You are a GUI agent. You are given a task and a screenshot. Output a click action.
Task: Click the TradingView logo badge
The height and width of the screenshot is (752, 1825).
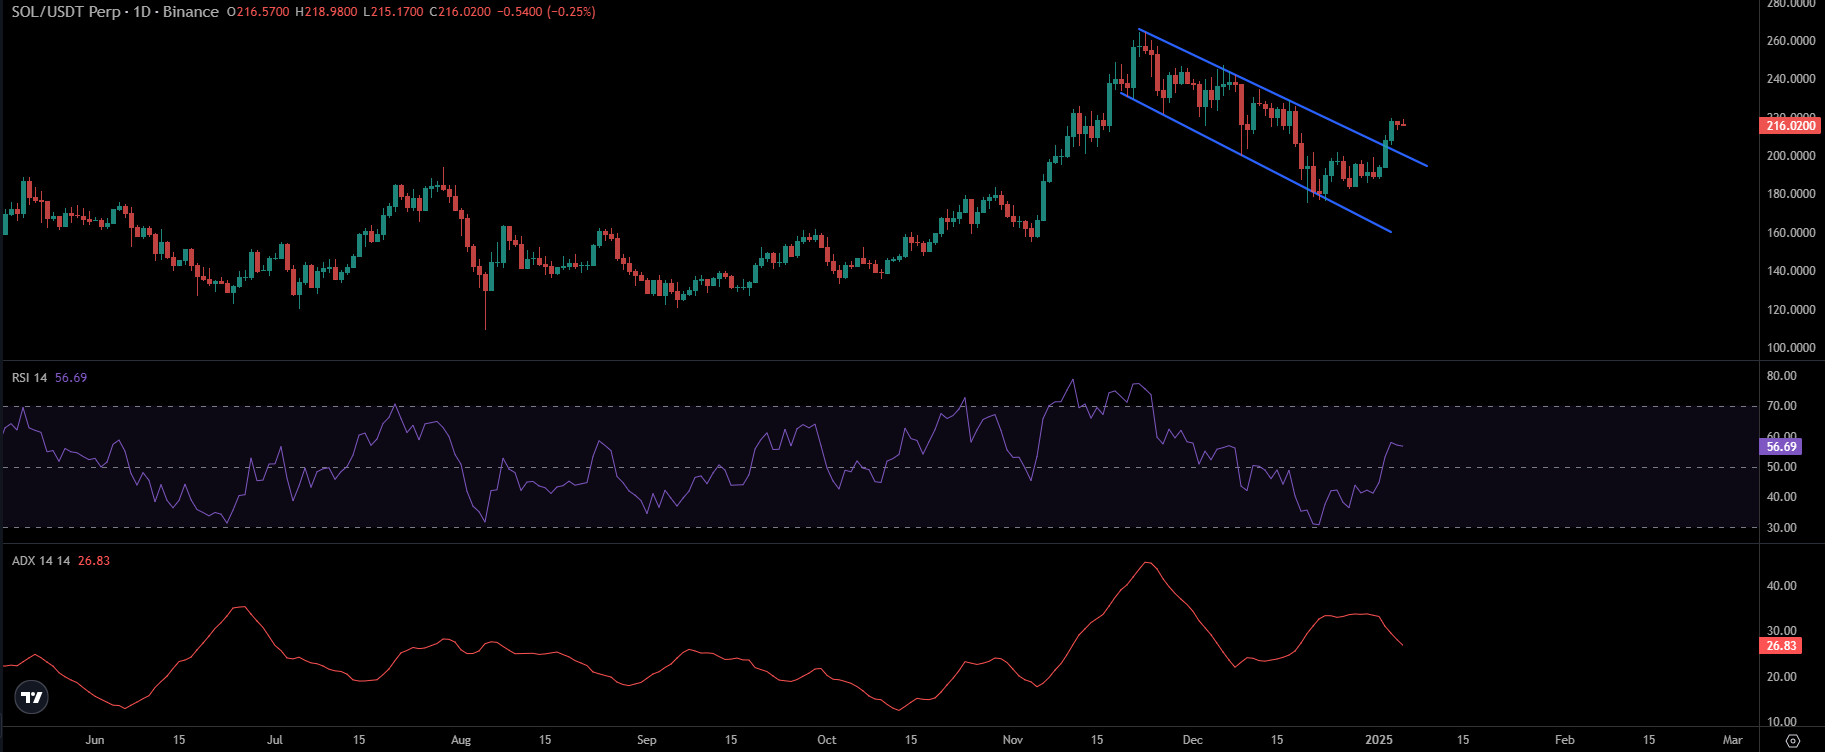click(32, 697)
